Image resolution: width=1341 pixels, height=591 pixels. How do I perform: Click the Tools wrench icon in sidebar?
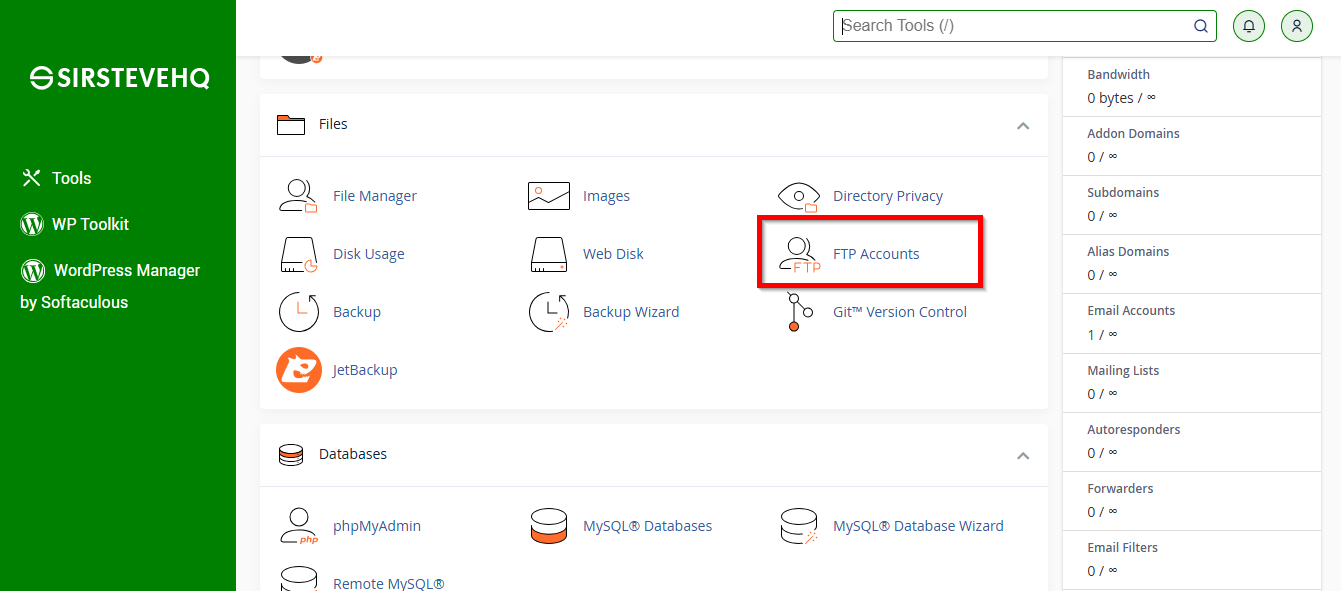[31, 178]
